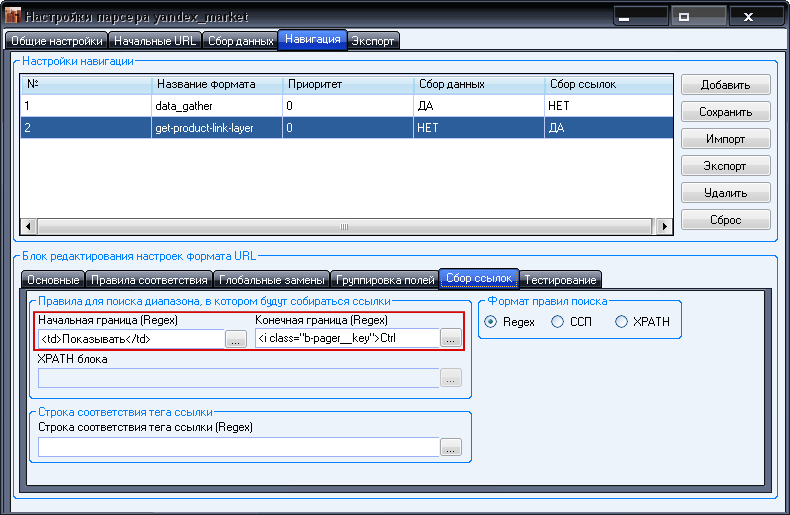Click browse button beside XPATH блока field
This screenshot has height=515, width=790.
point(451,378)
